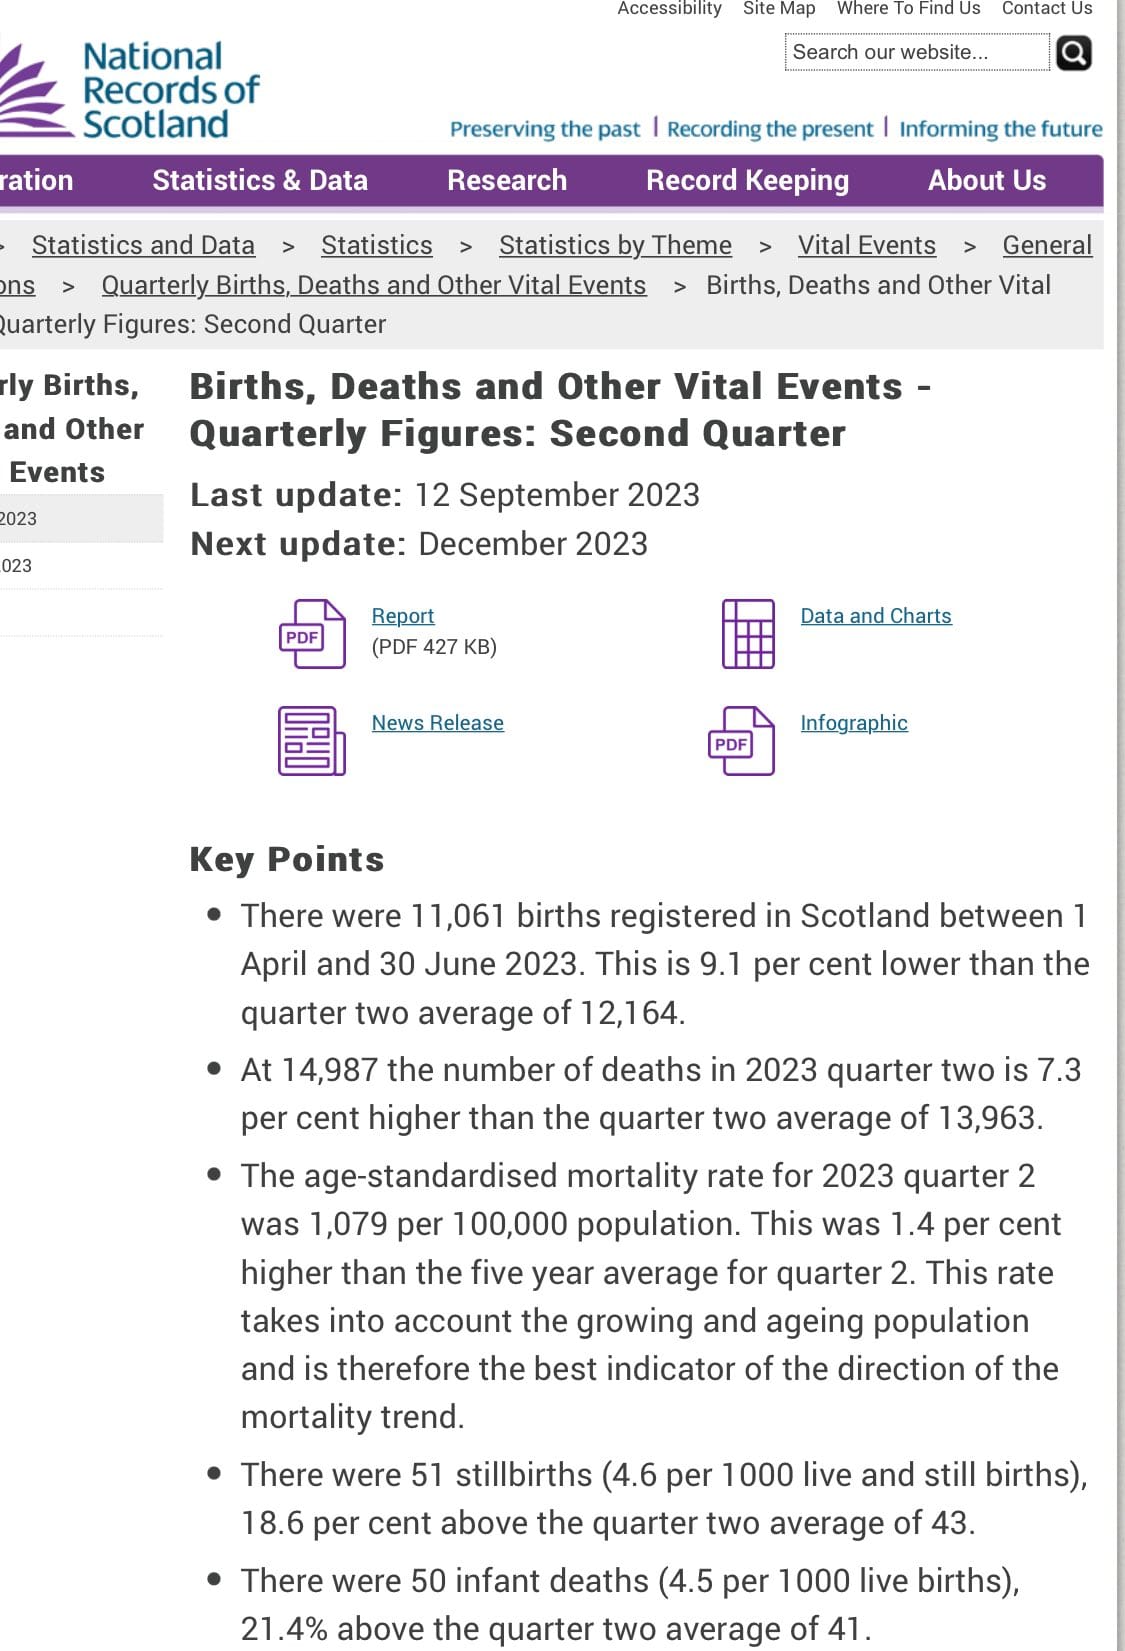Open Quarterly Births, Deaths breadcrumb link

click(x=374, y=286)
